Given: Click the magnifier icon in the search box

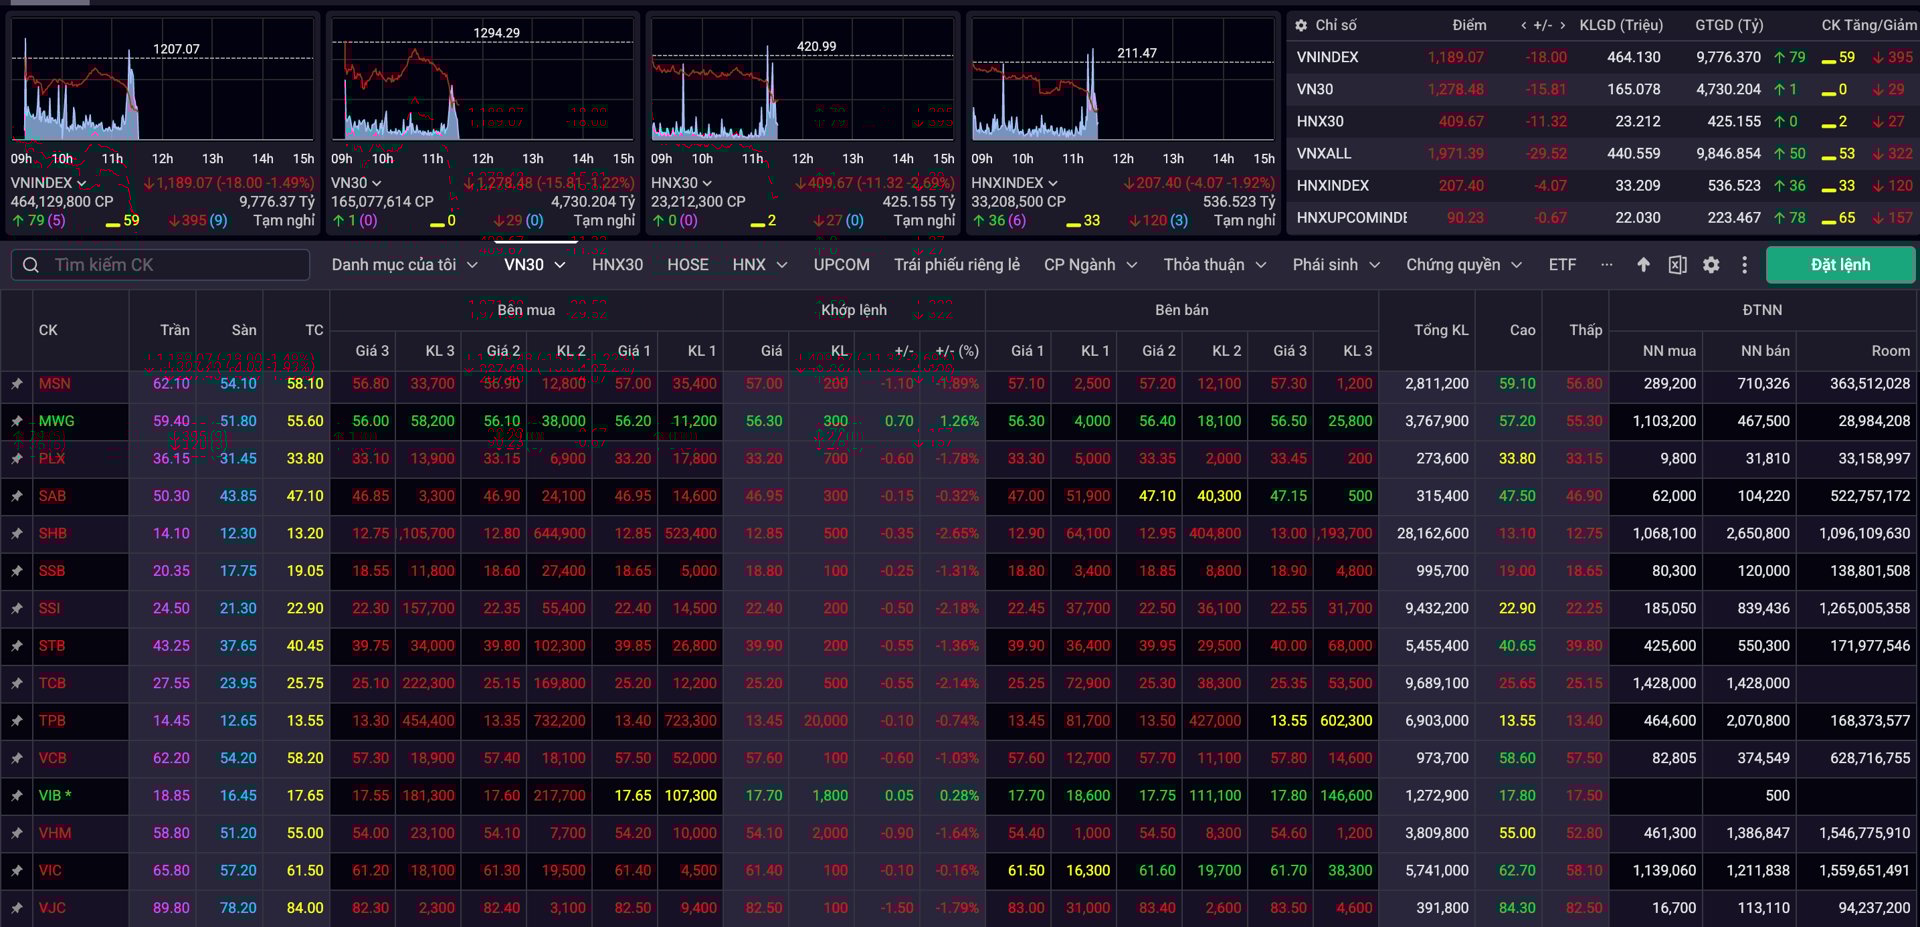Looking at the screenshot, I should click(30, 264).
